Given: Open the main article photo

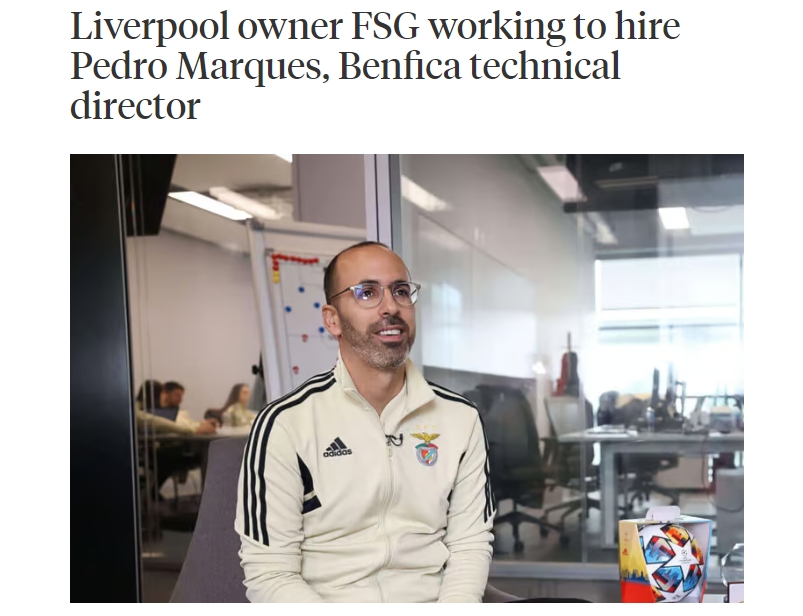Looking at the screenshot, I should click(x=407, y=378).
